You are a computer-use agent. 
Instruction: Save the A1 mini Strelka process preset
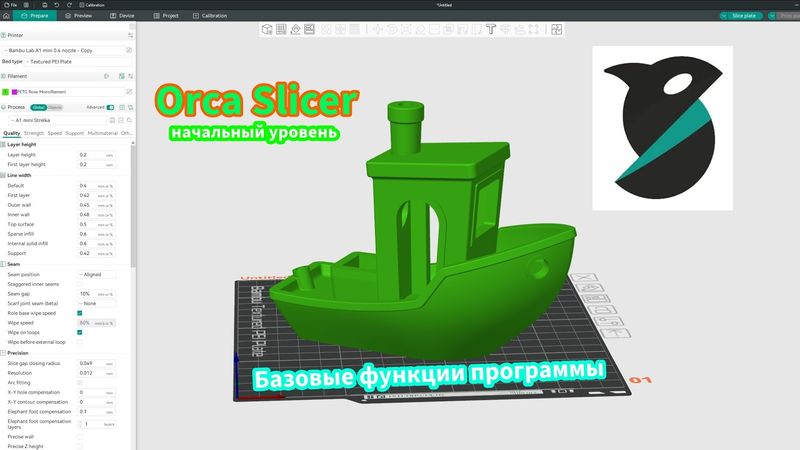click(x=112, y=120)
